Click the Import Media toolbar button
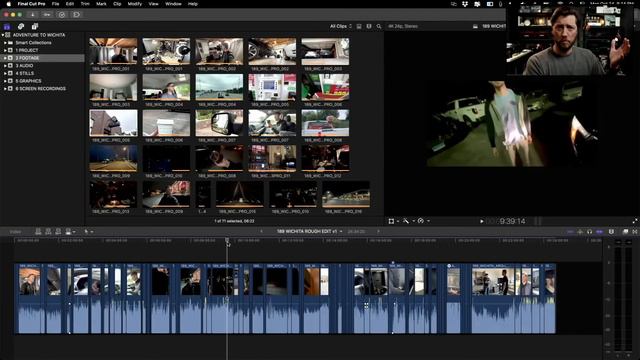Viewport: 640px width, 360px height. (x=32, y=15)
